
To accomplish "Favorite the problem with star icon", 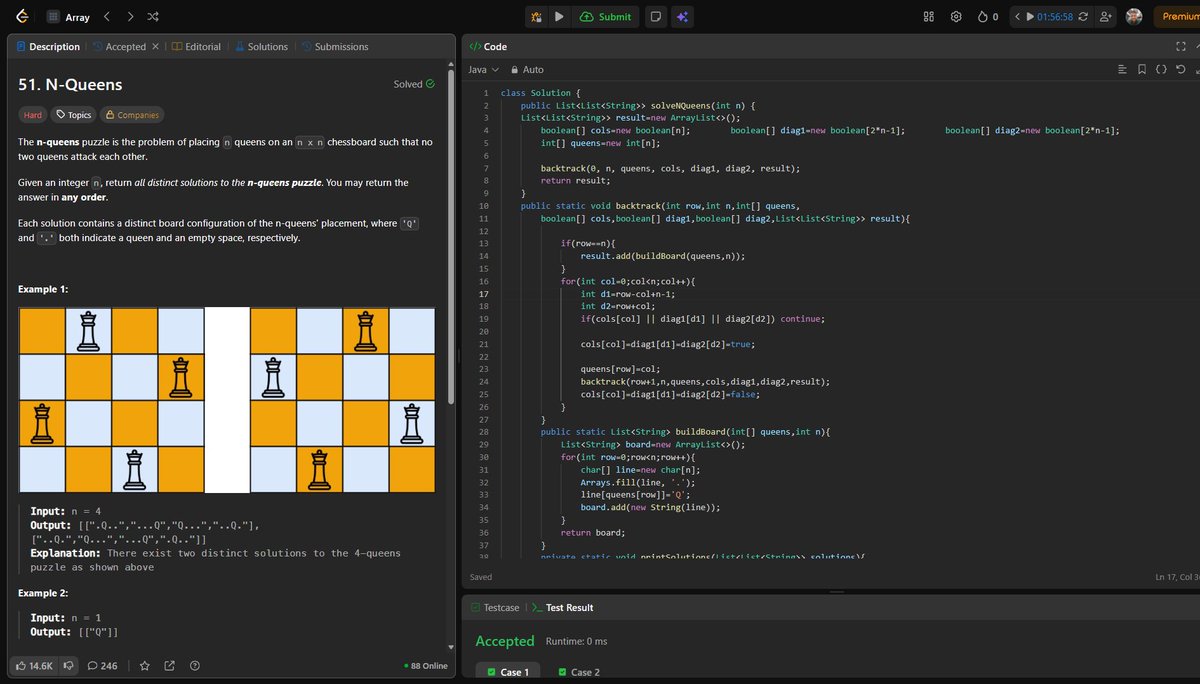I will [144, 665].
